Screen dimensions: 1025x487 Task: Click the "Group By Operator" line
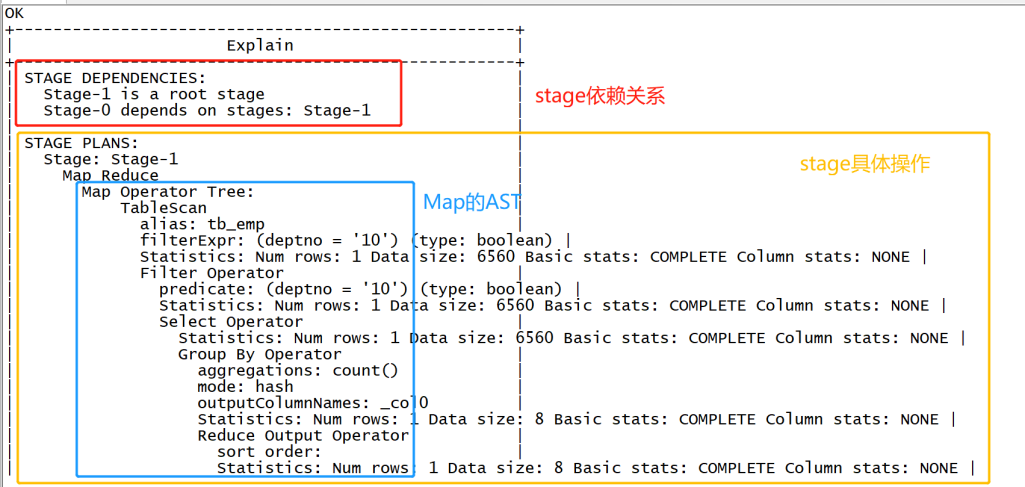click(x=260, y=354)
